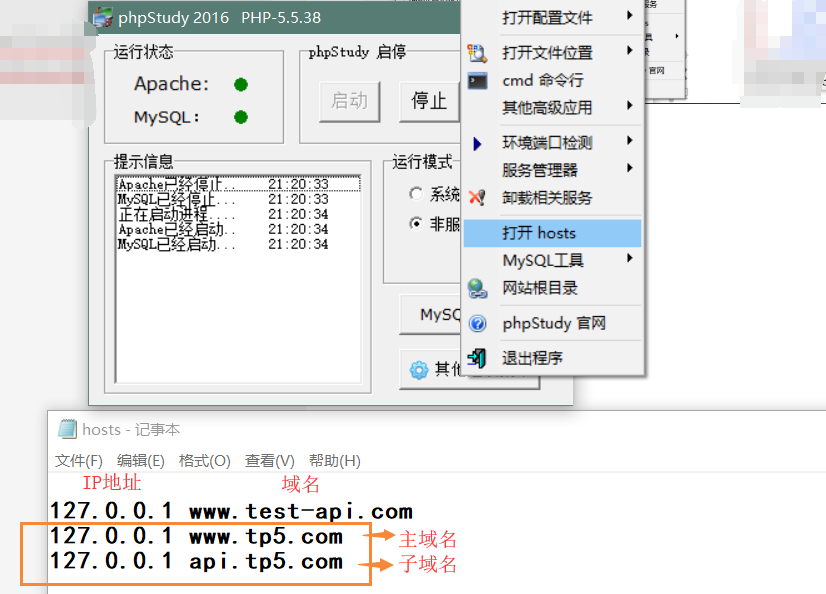The height and width of the screenshot is (594, 826).
Task: Open the 文件(F) menu in Notepad
Action: (x=79, y=461)
